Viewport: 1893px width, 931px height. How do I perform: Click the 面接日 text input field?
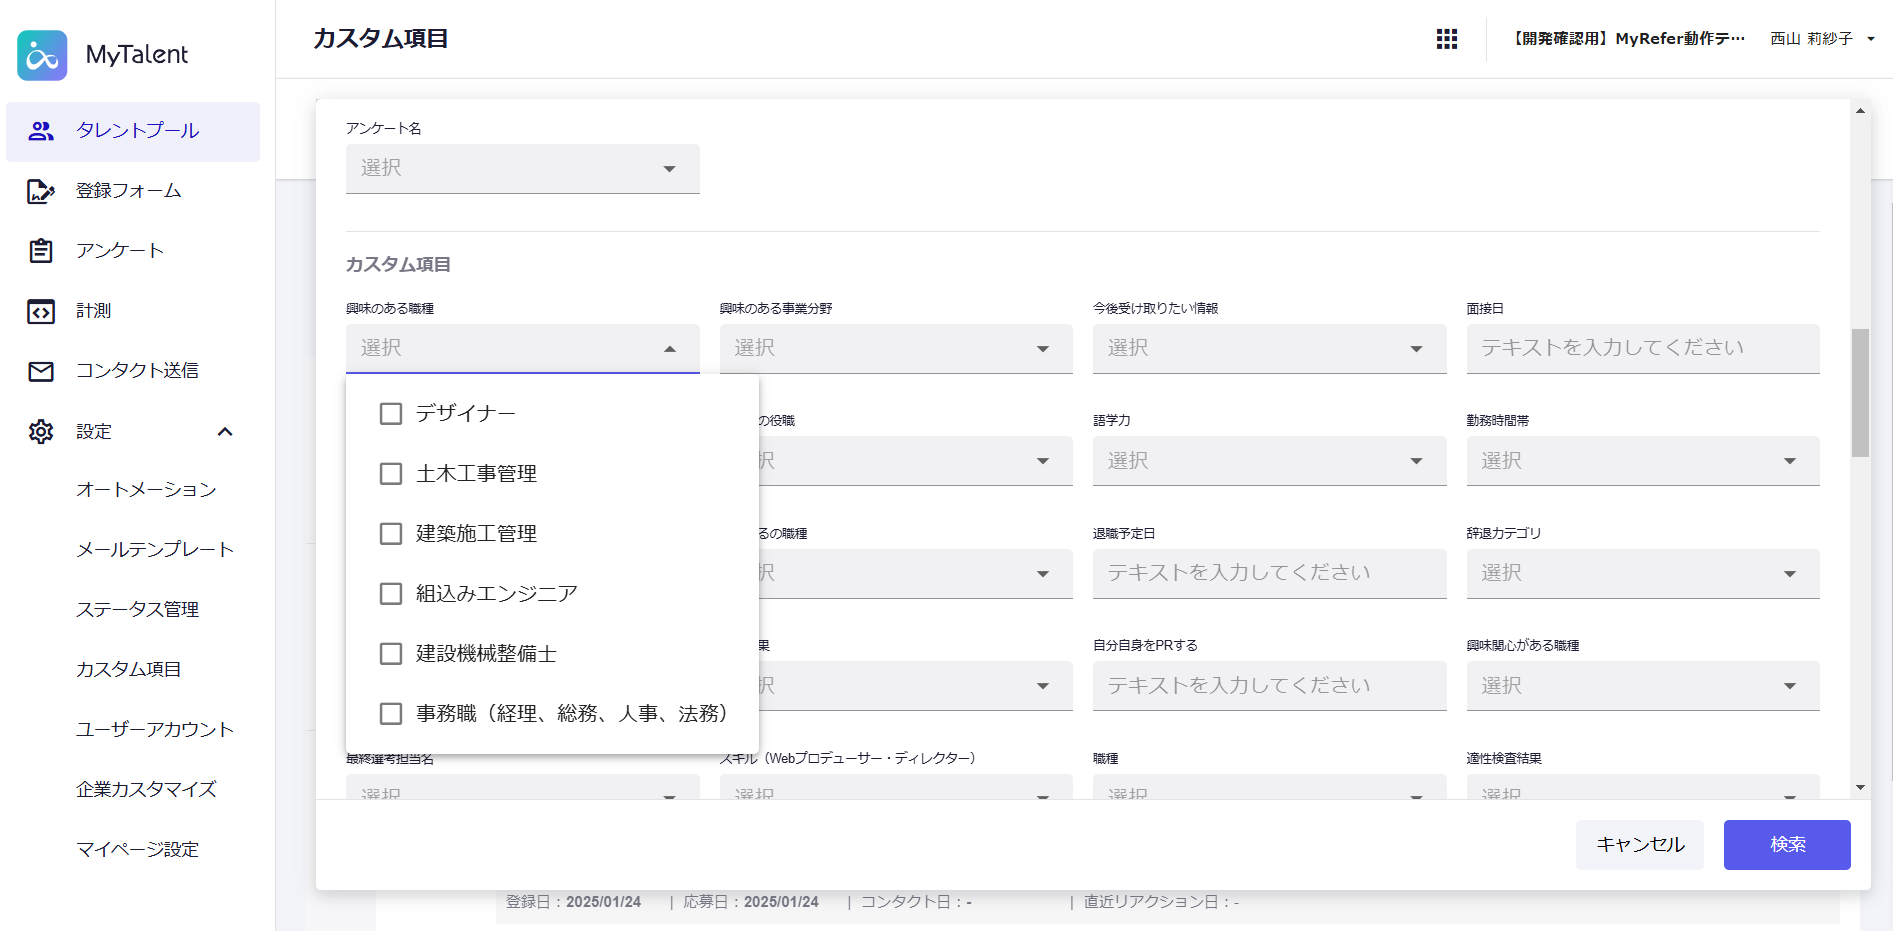pos(1642,349)
